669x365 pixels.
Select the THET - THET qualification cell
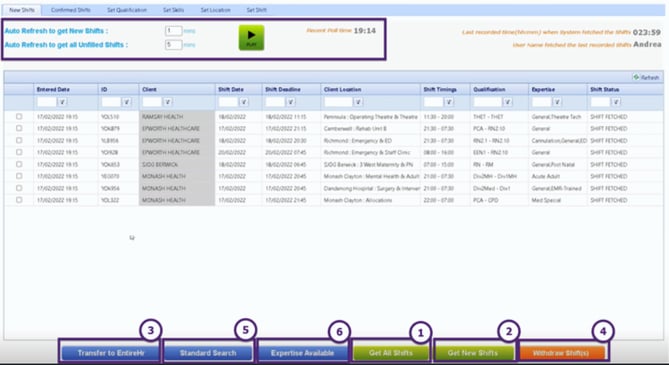[499, 117]
